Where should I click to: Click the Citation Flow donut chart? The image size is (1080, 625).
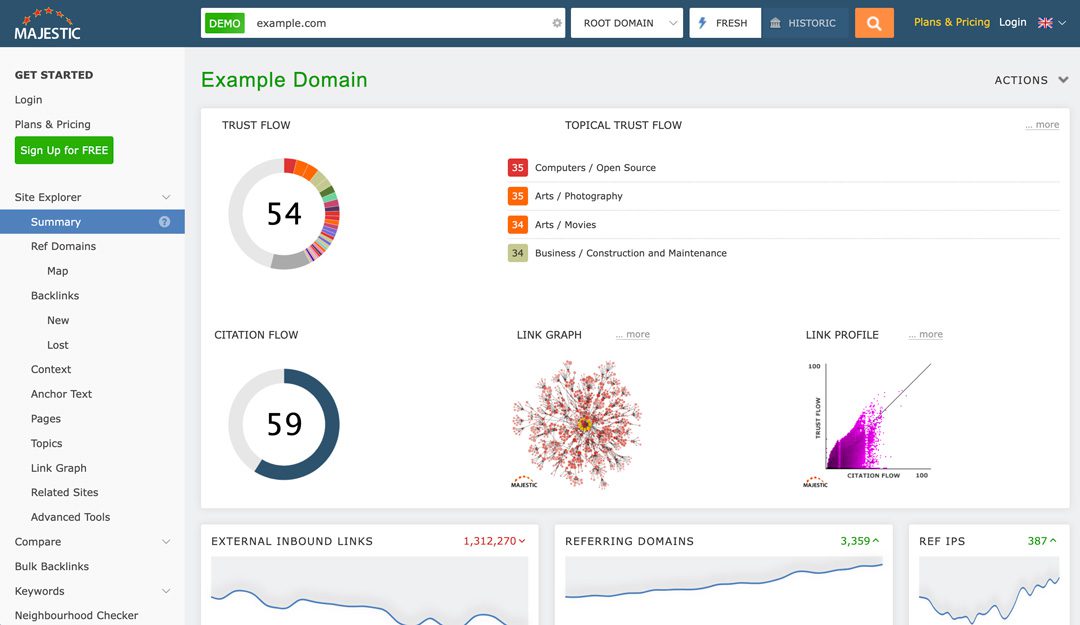coord(284,424)
